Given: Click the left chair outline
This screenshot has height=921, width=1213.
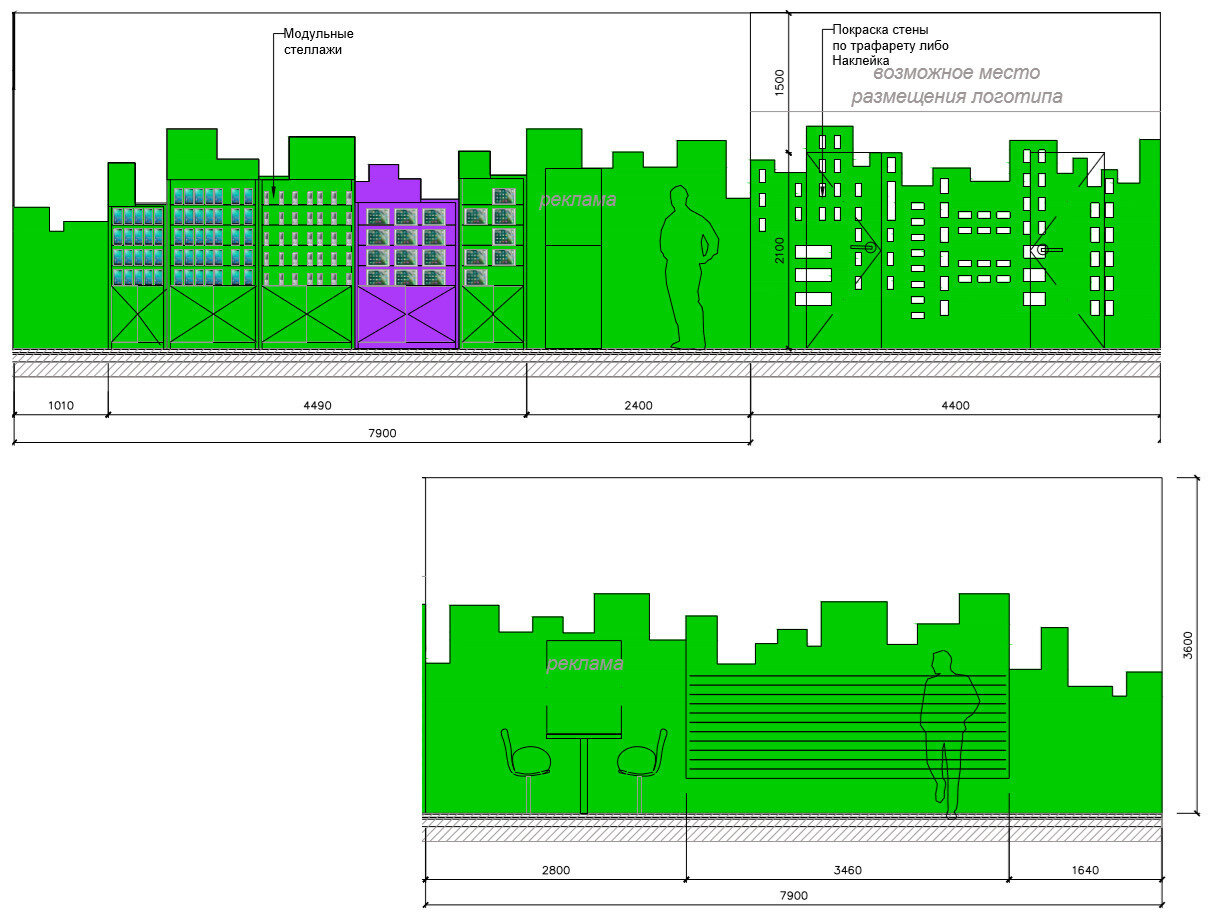Looking at the screenshot, I should [526, 768].
